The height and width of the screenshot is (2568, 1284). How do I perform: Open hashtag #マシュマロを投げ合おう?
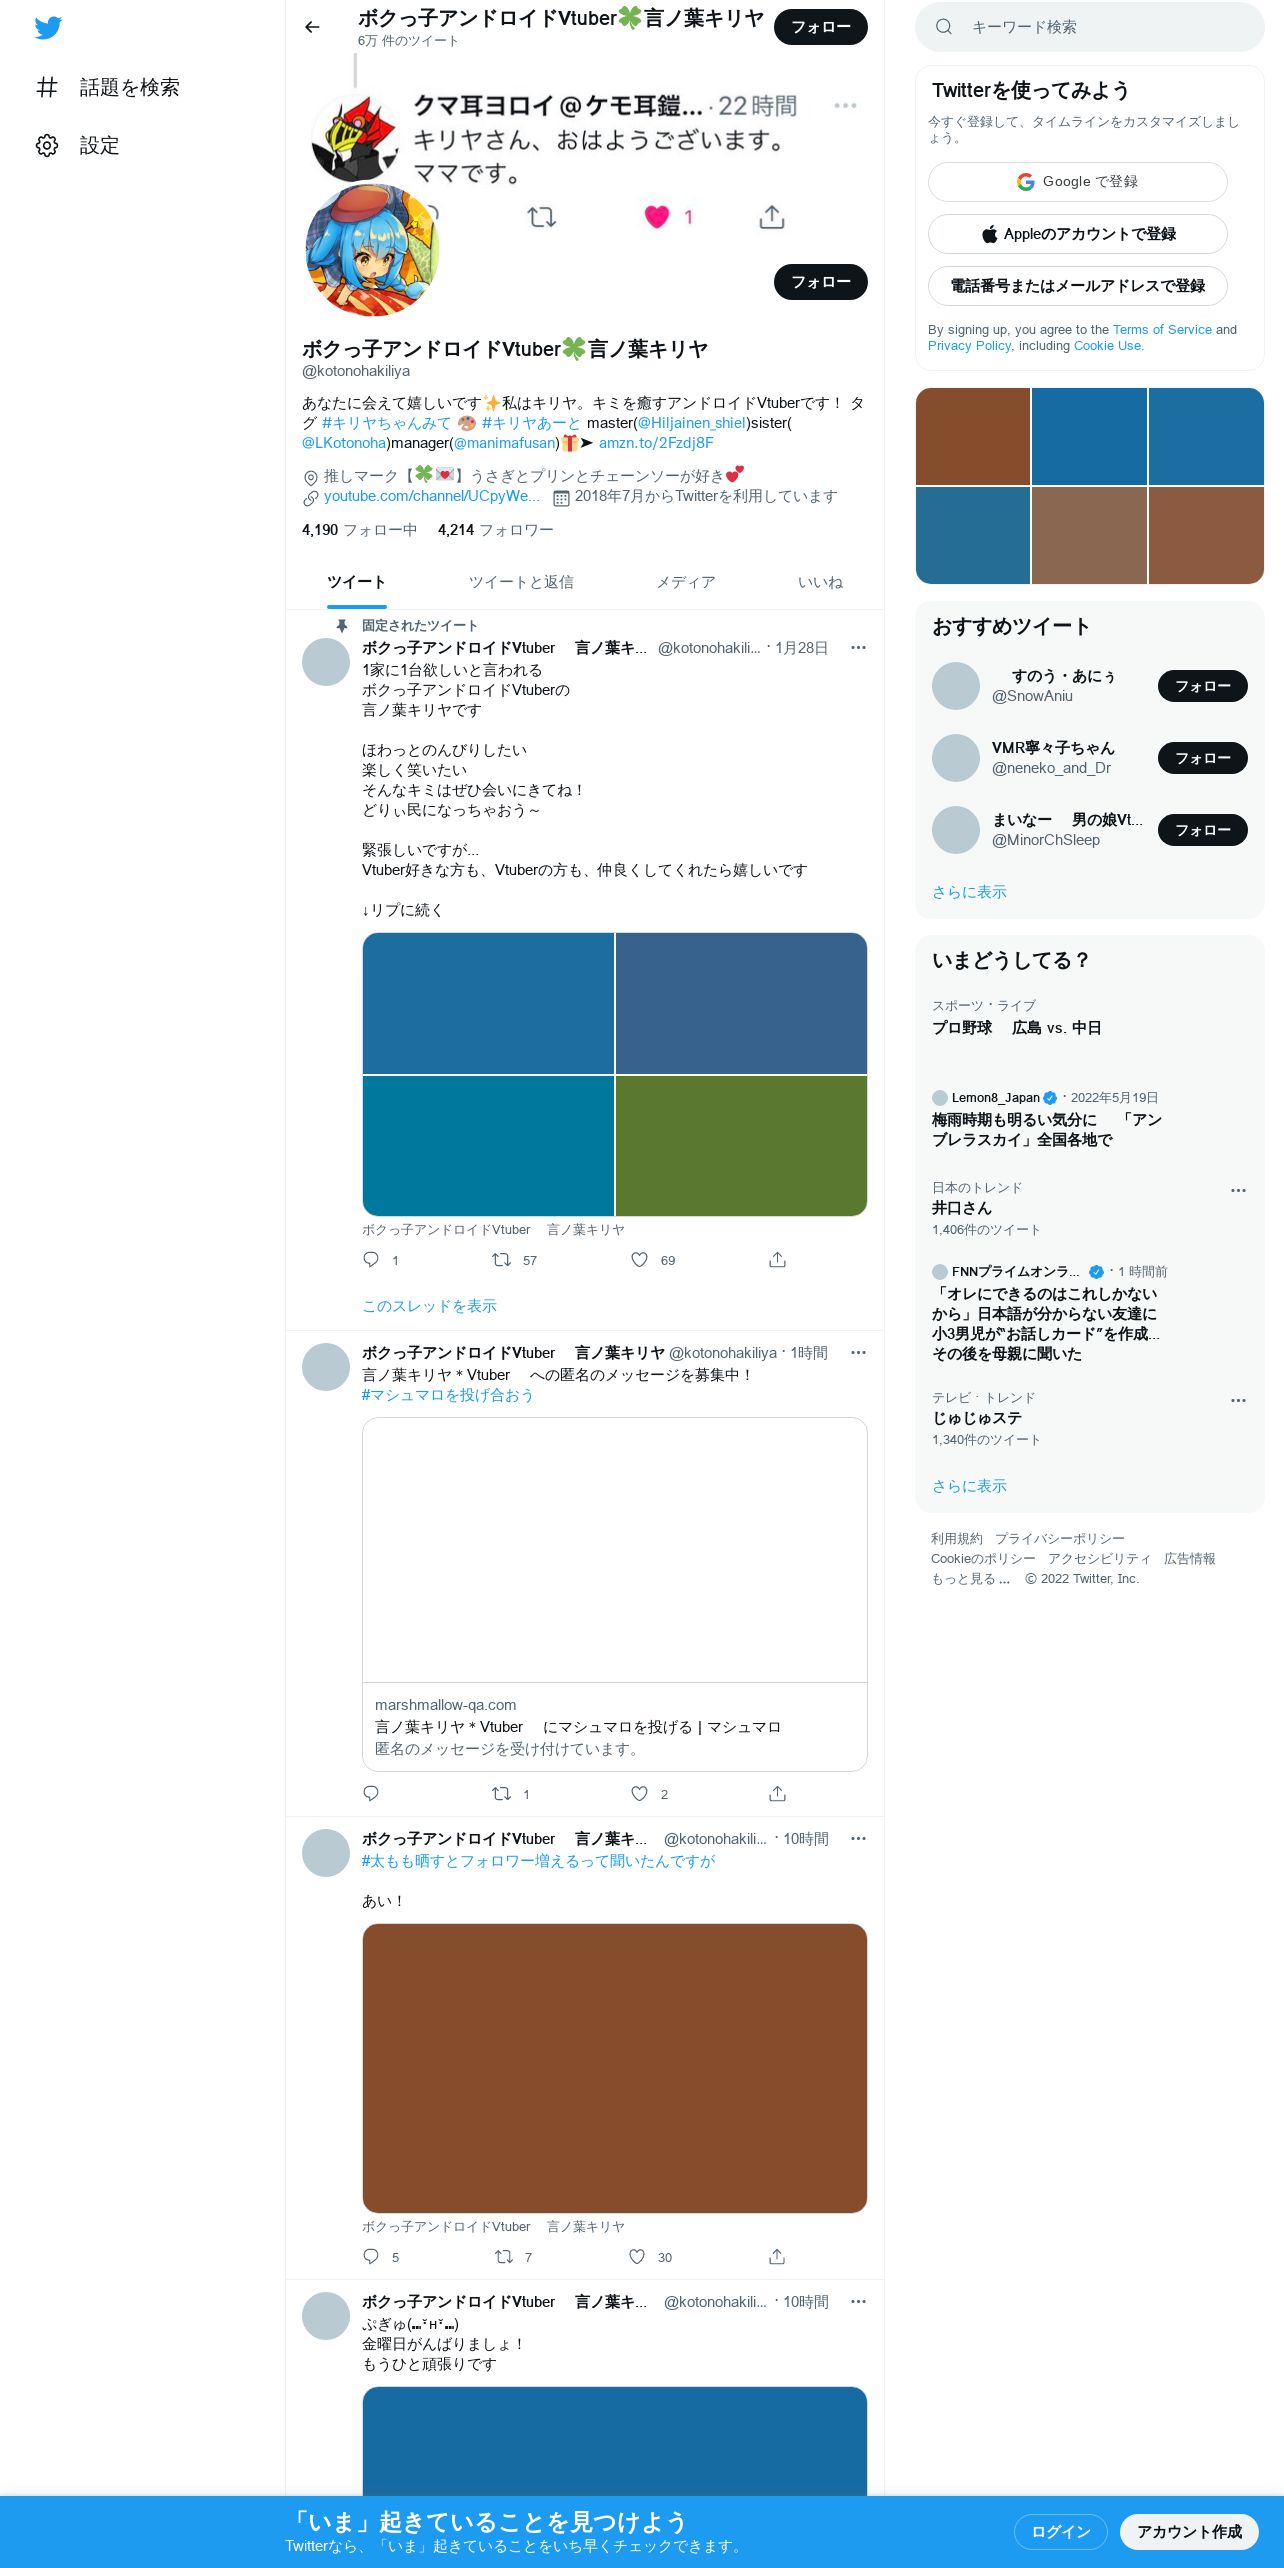coord(447,1395)
